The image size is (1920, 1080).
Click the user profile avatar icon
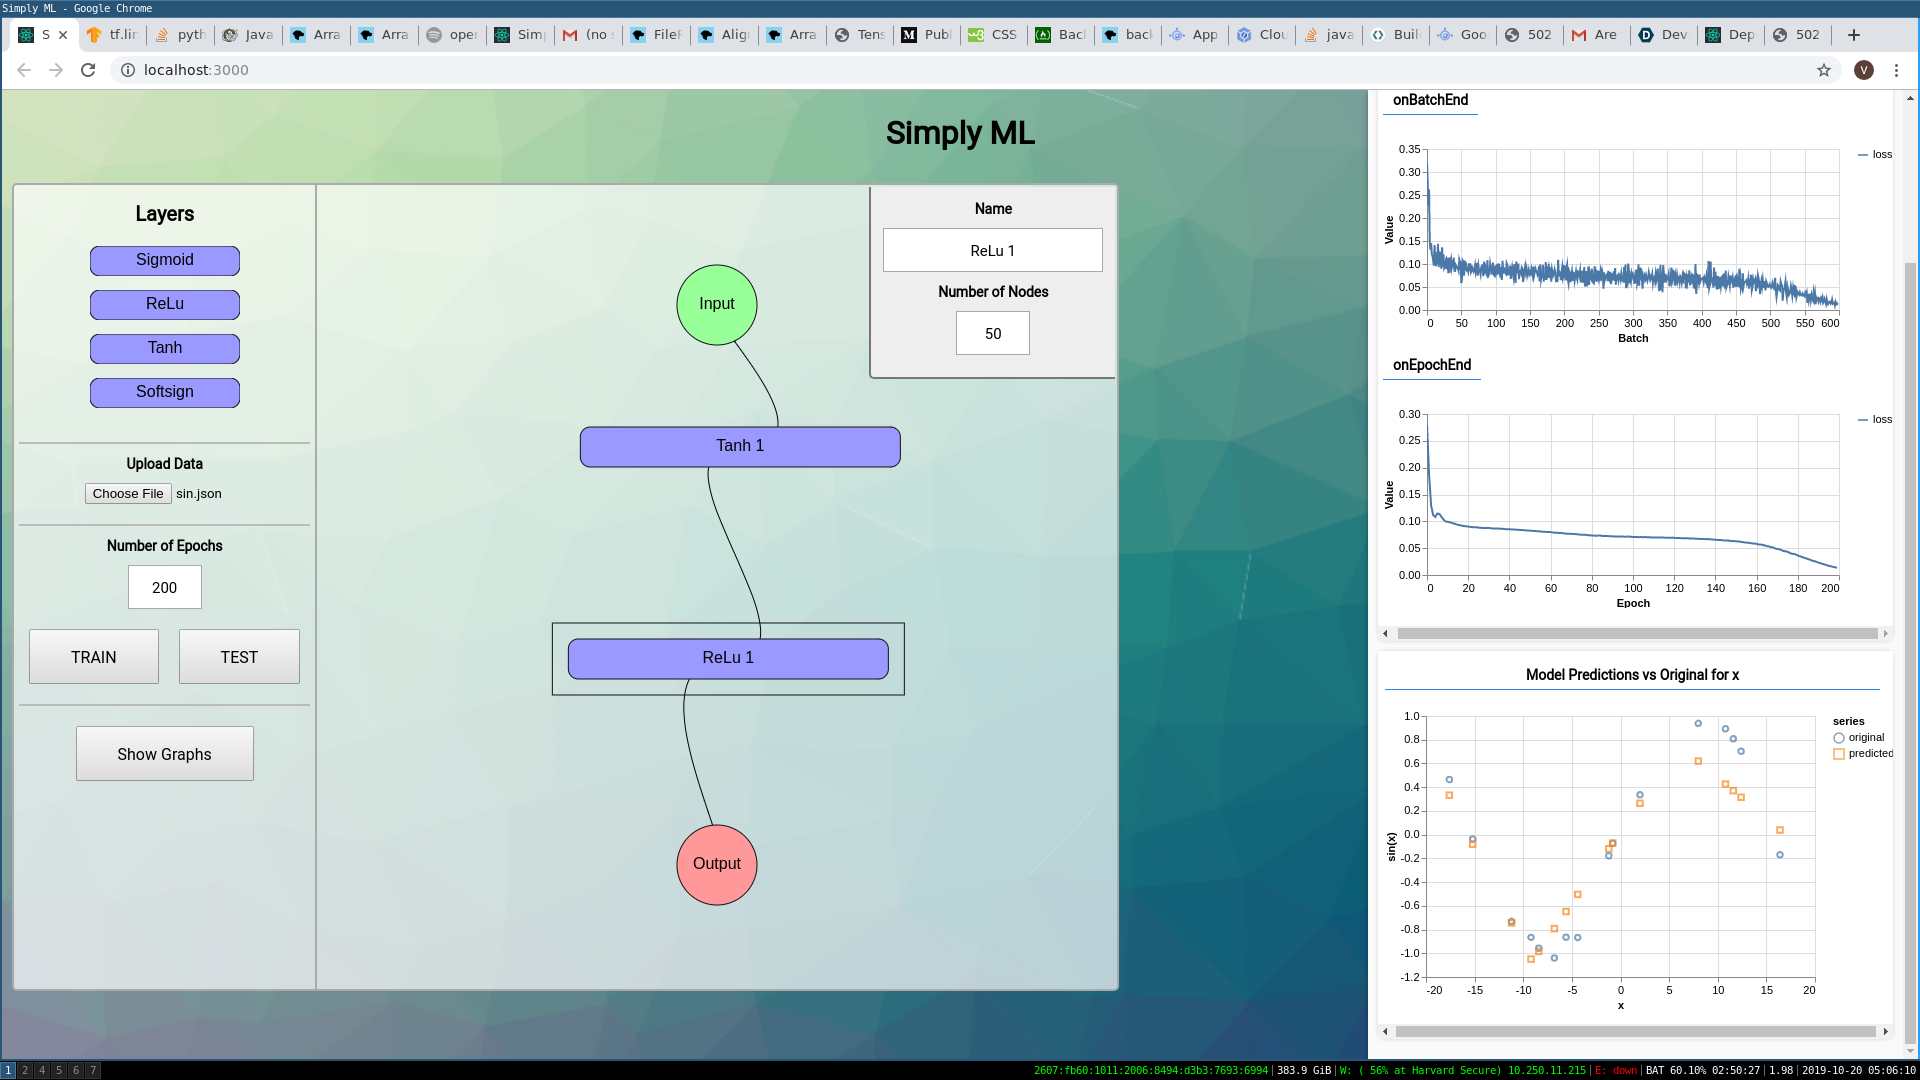tap(1863, 70)
